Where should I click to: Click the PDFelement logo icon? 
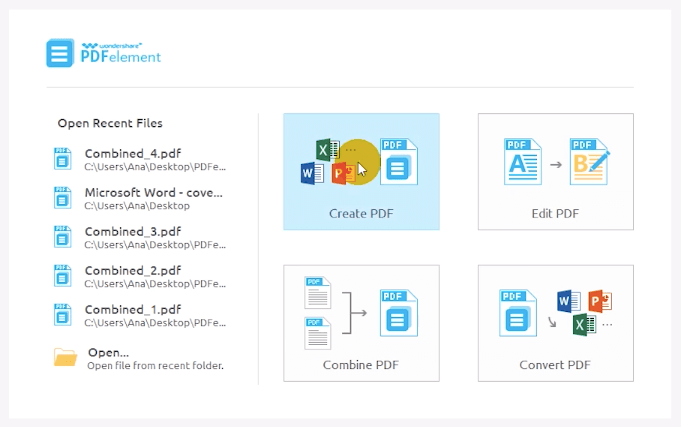coord(60,53)
